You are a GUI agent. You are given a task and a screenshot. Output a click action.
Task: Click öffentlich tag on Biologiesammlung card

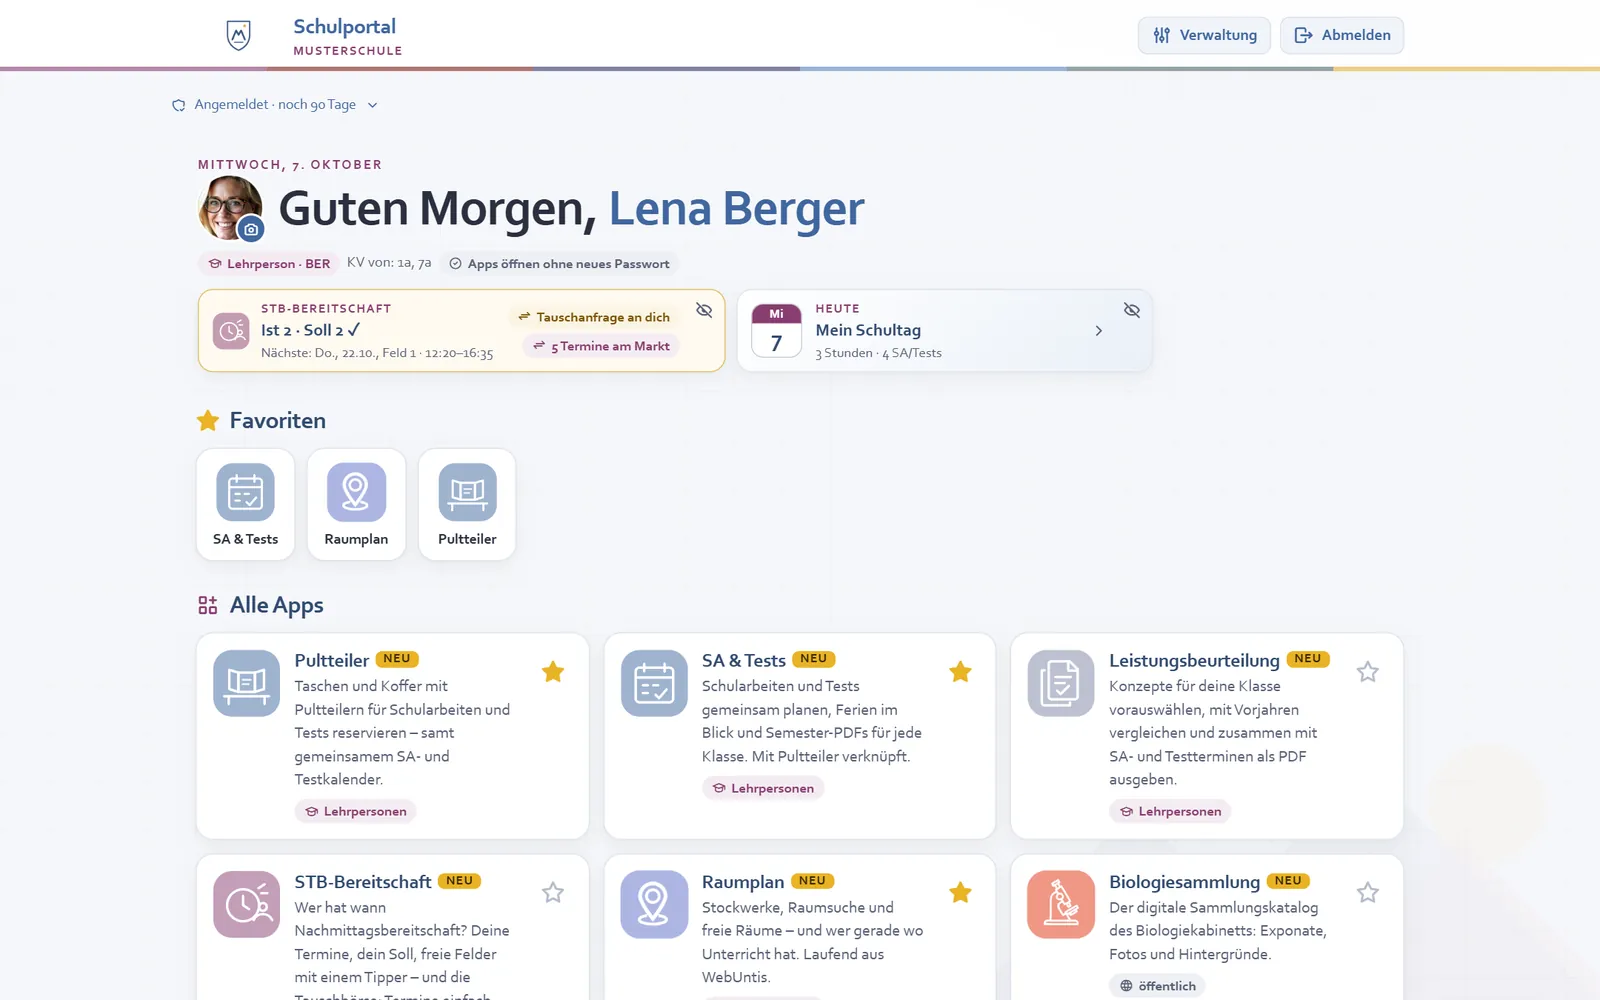point(1157,986)
